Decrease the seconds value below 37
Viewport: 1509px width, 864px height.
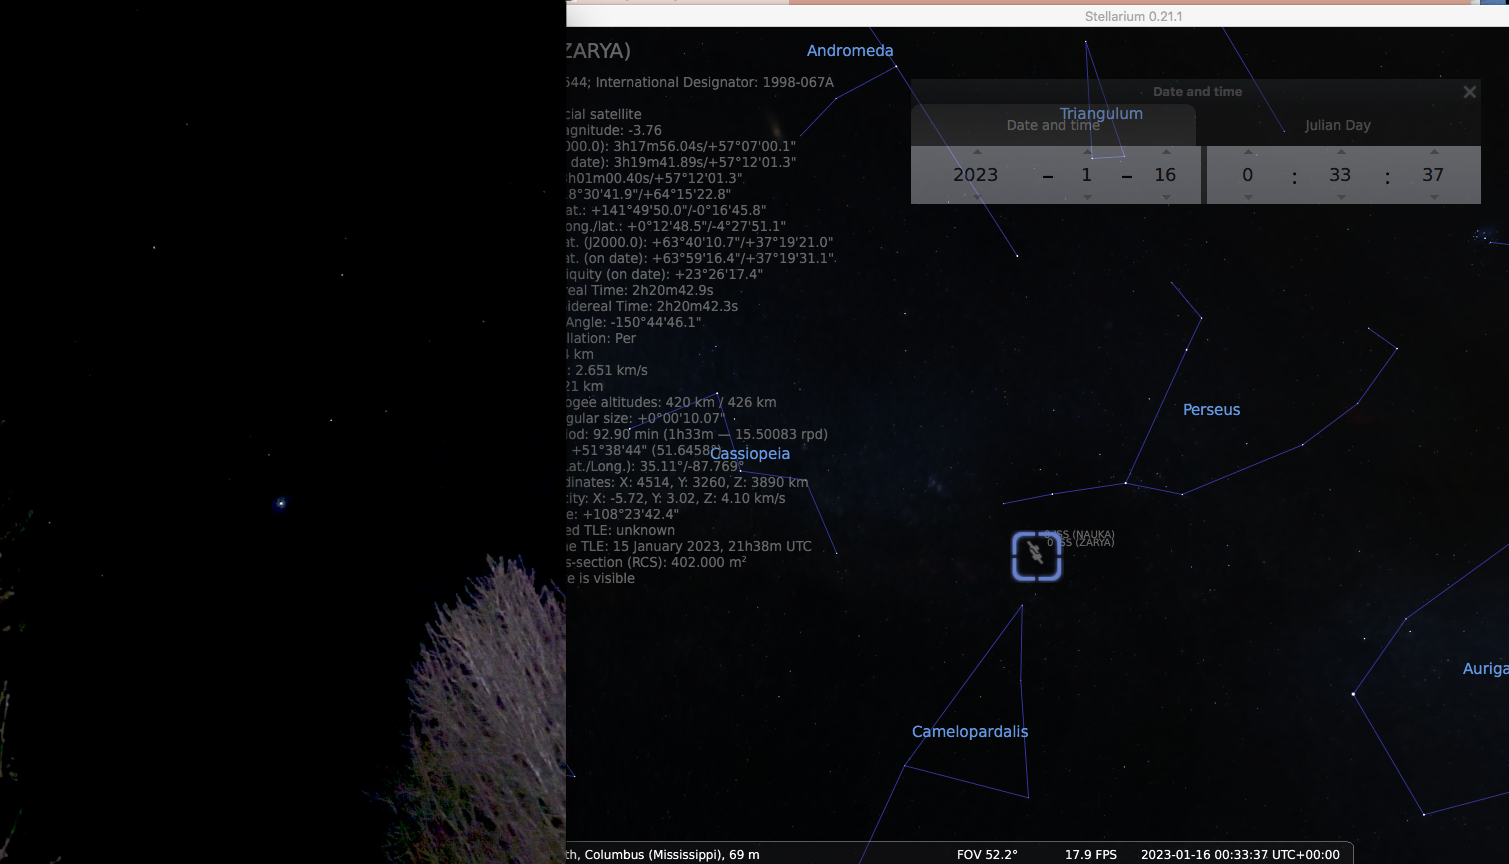tap(1434, 197)
